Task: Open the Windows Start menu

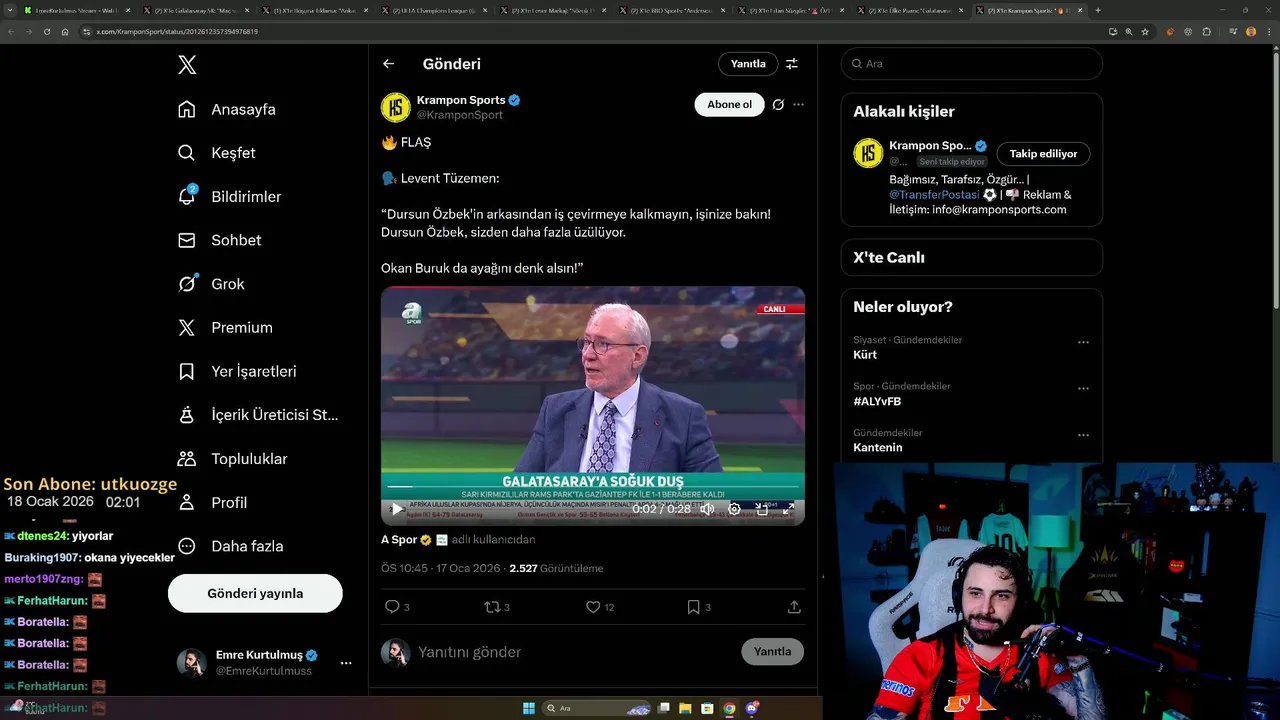Action: click(529, 708)
